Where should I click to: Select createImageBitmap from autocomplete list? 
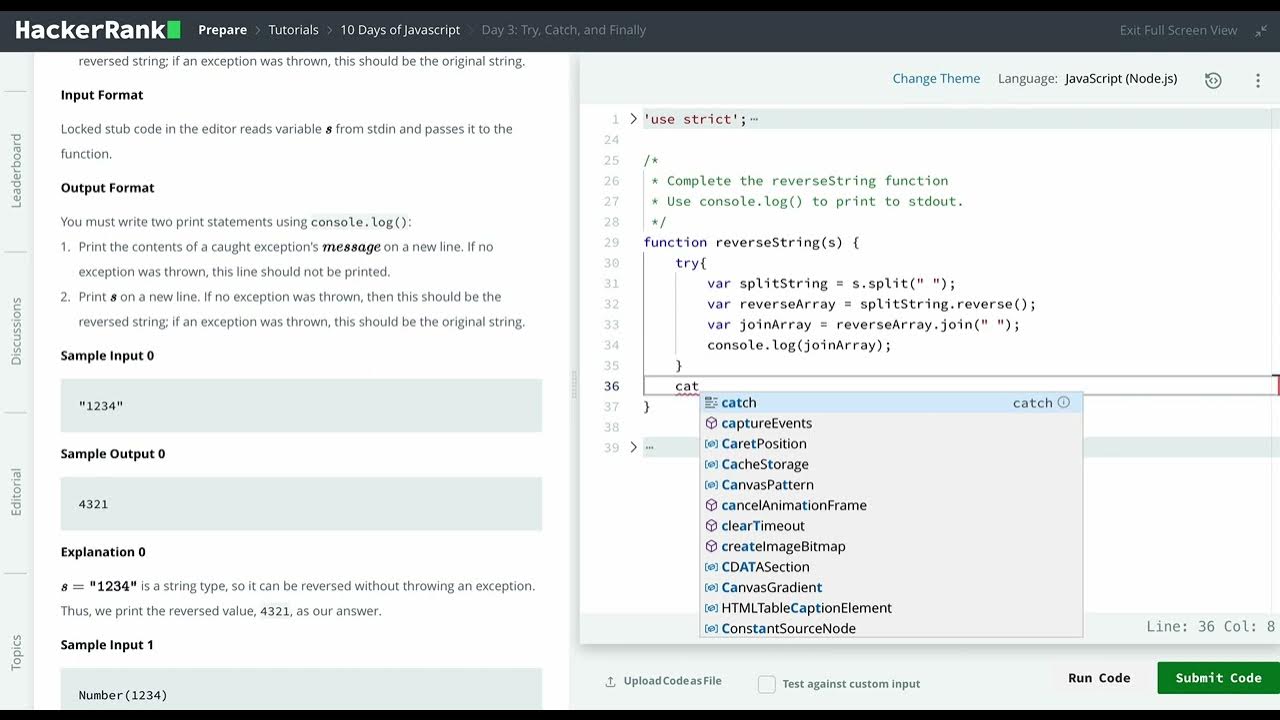890,546
